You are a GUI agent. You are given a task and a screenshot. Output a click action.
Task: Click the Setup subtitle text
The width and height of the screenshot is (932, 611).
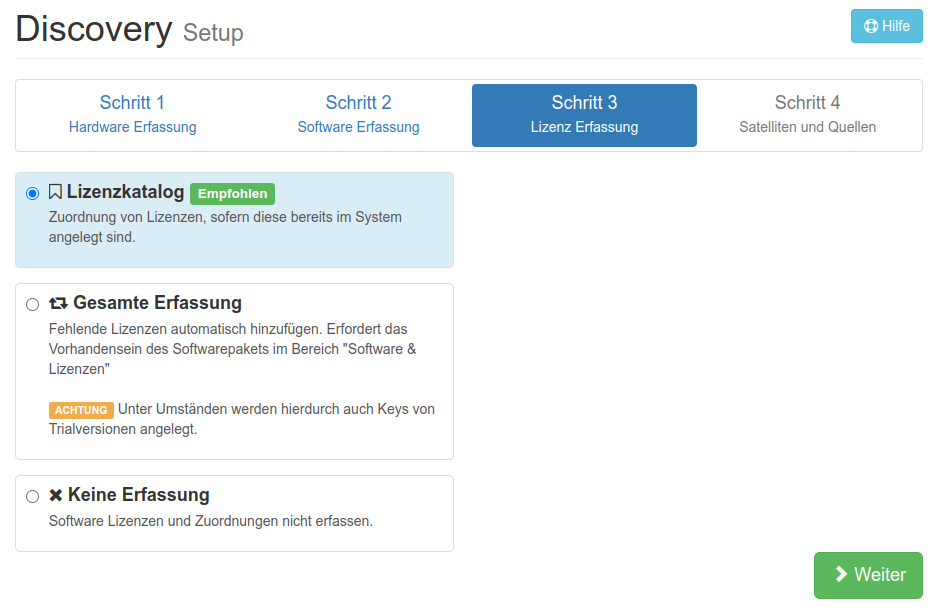point(213,33)
